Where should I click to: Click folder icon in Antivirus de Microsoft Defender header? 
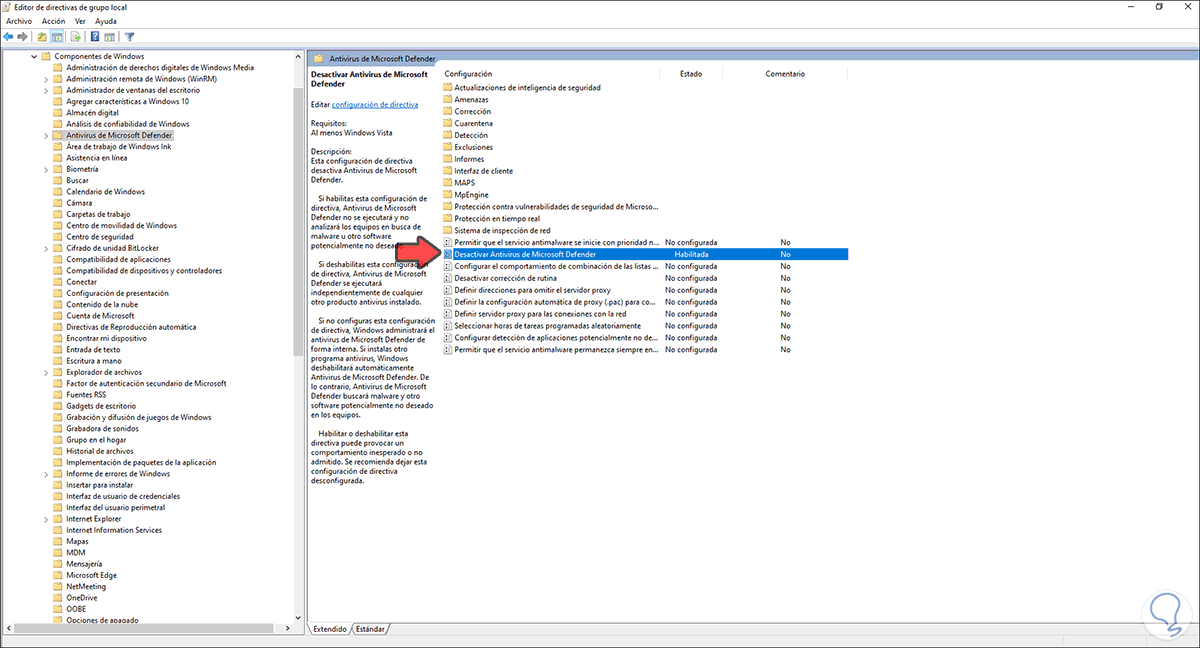319,57
